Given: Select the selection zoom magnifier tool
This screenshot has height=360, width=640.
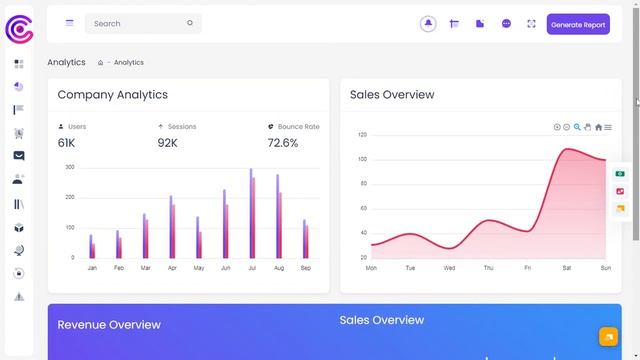Looking at the screenshot, I should [577, 127].
